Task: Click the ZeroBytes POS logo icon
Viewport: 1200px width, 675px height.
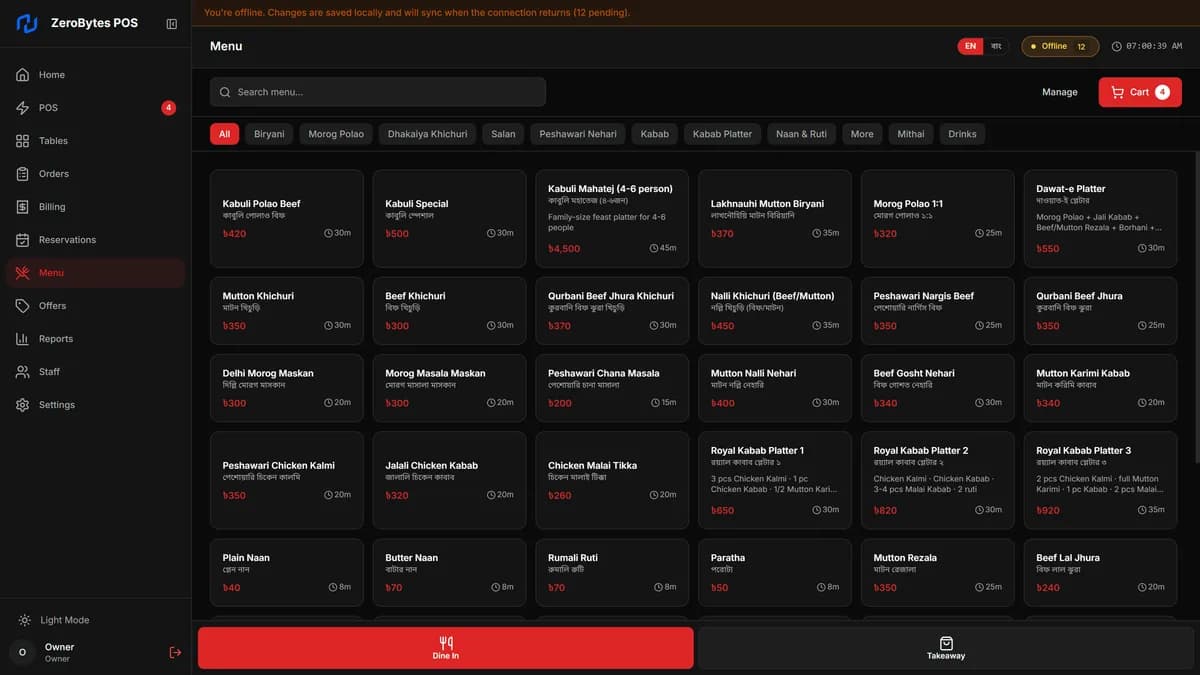Action: click(27, 23)
